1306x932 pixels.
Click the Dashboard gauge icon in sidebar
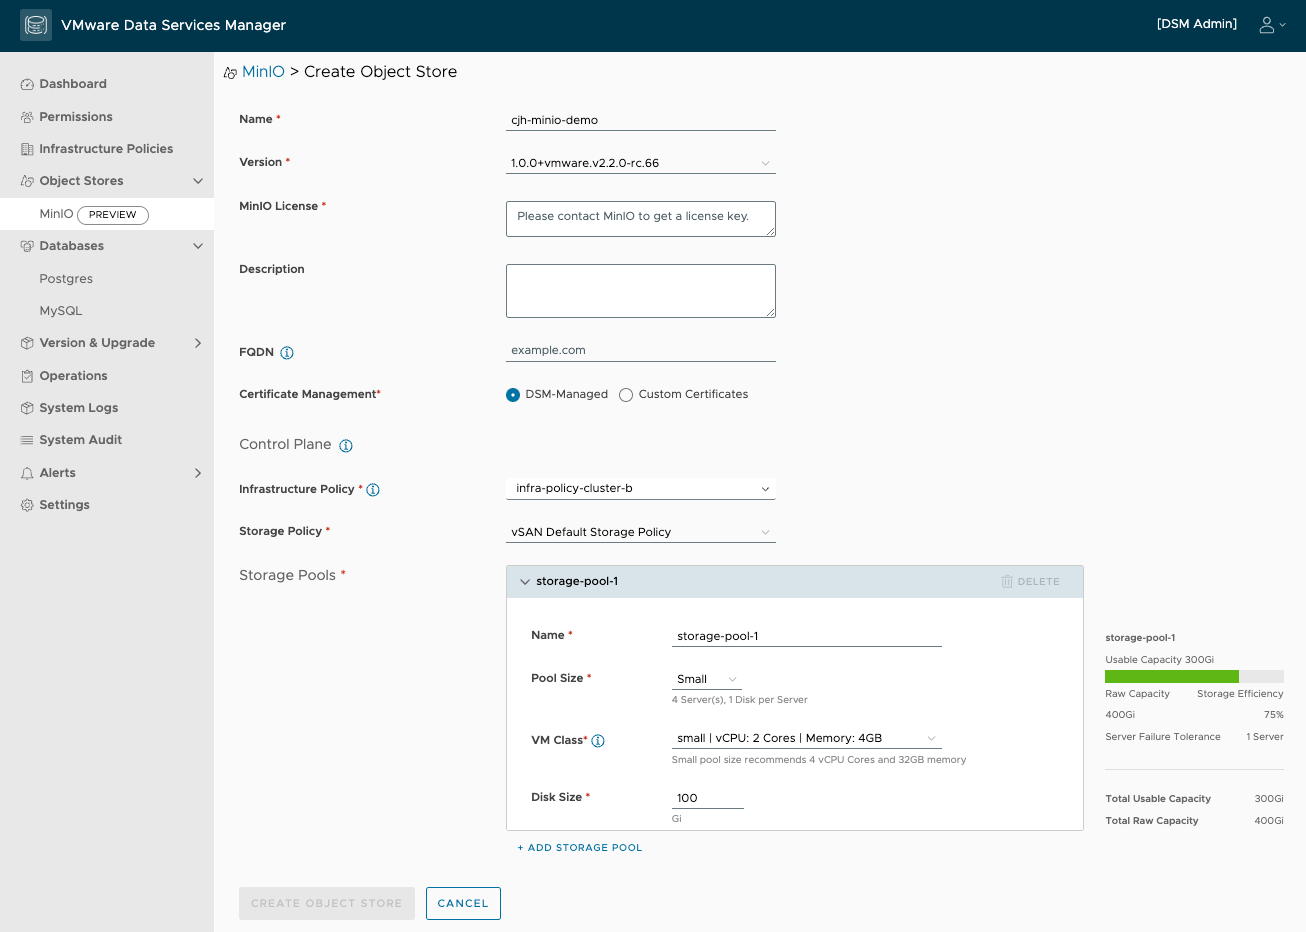pos(27,85)
